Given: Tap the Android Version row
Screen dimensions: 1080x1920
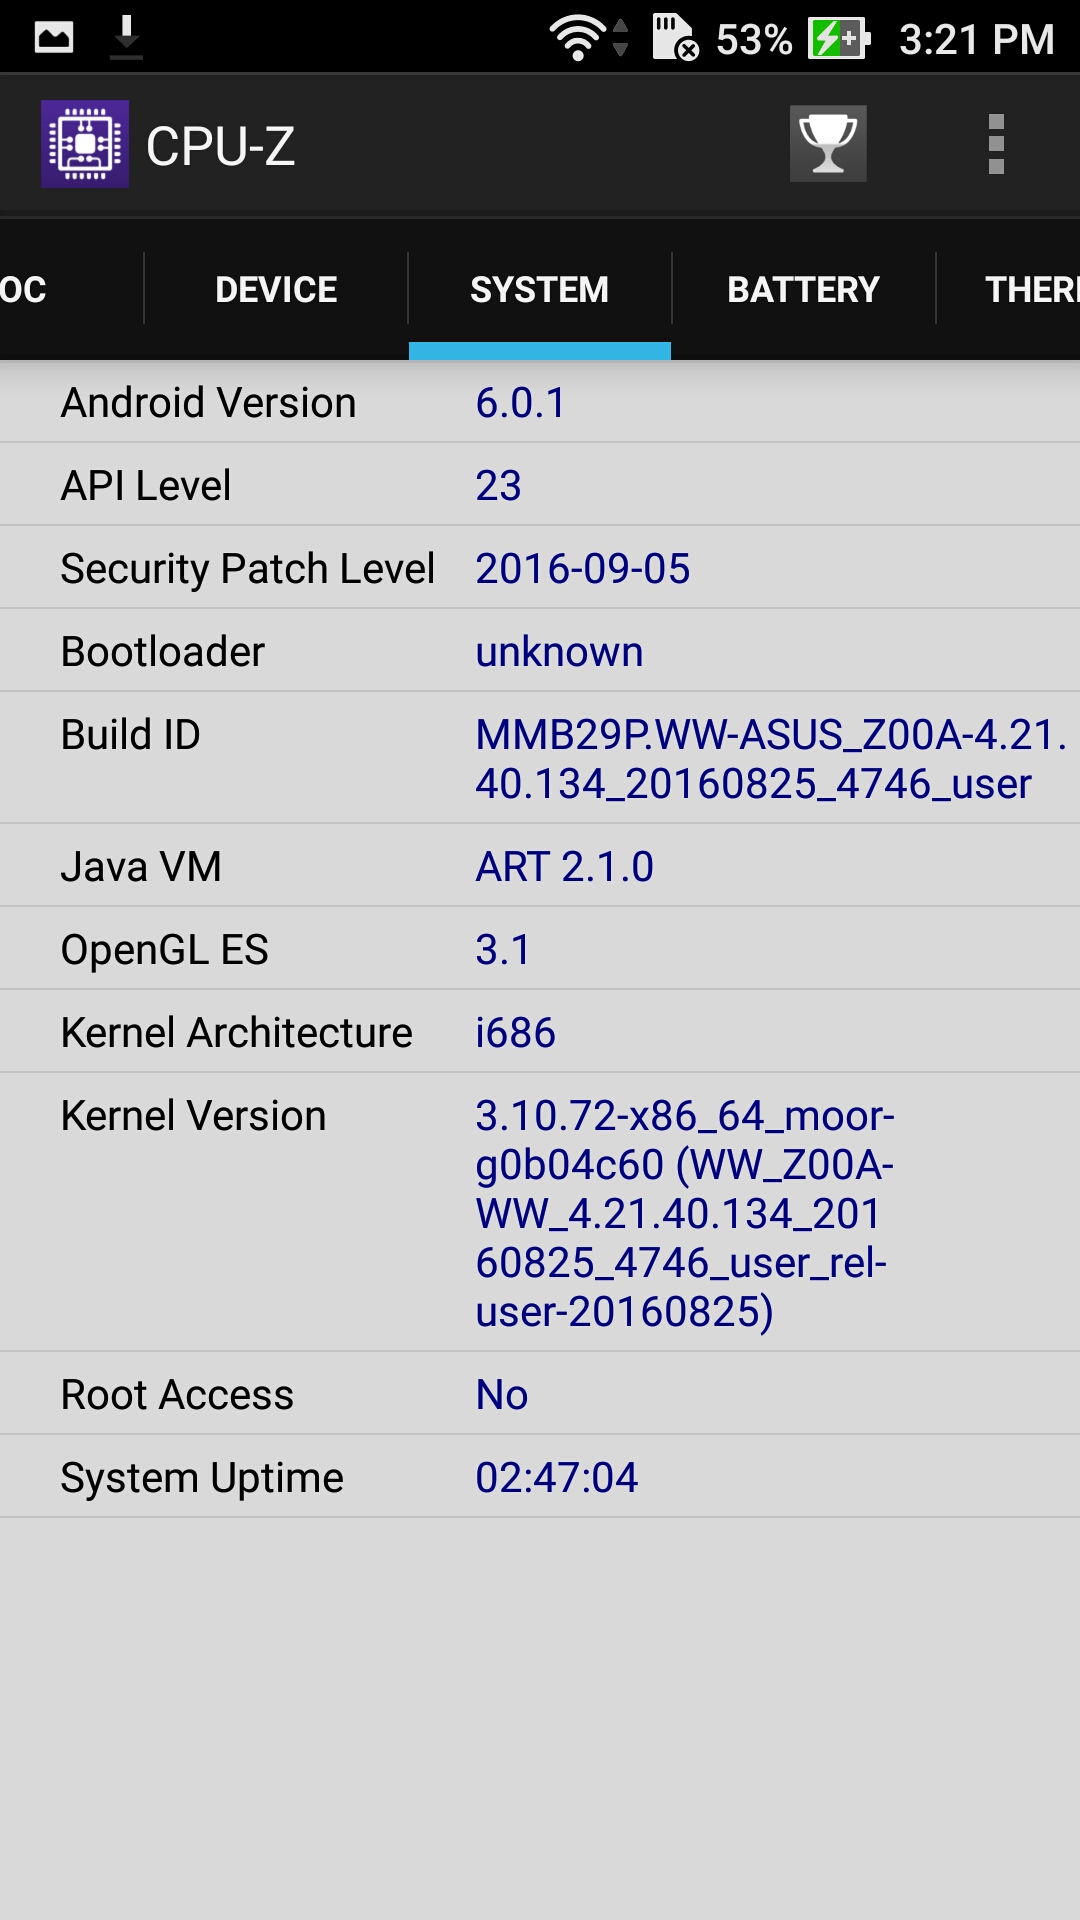Looking at the screenshot, I should 540,403.
